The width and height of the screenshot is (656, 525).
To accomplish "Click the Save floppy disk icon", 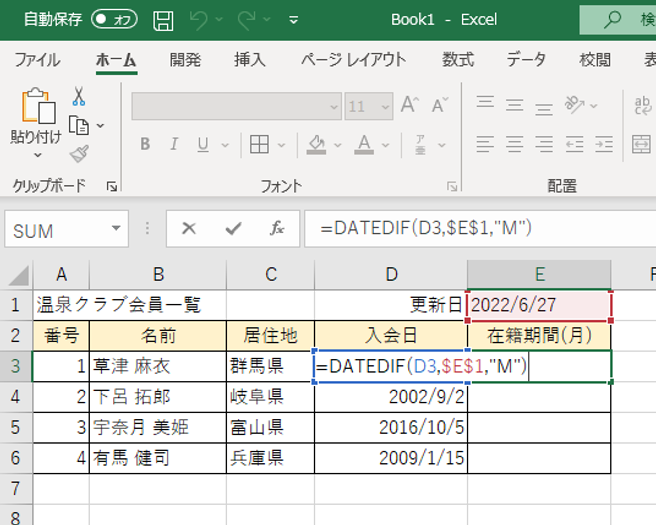I will coord(163,20).
